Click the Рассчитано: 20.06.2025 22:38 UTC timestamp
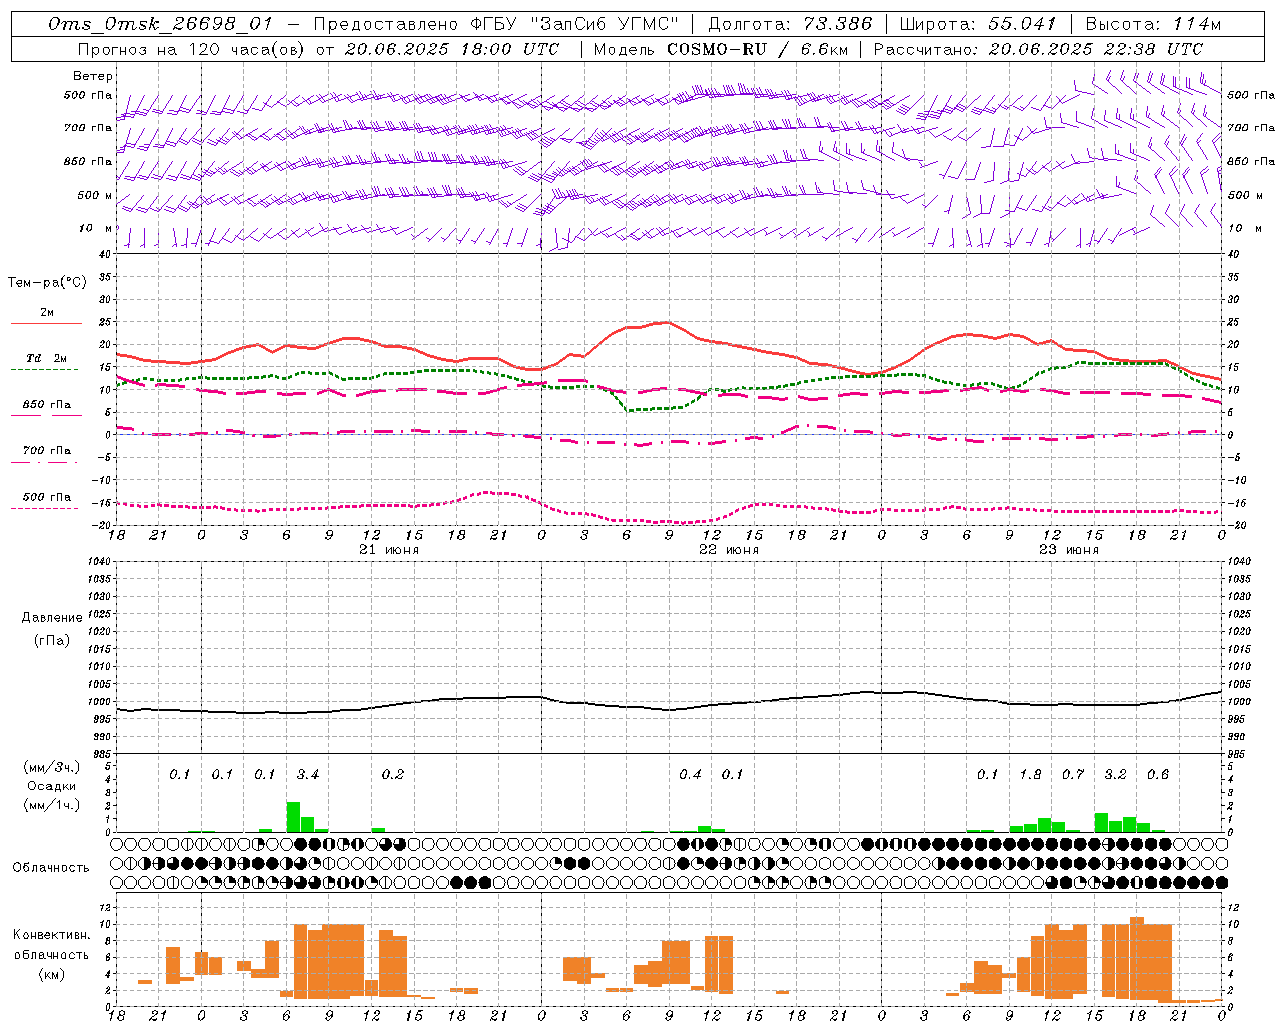The image size is (1280, 1024). click(x=1038, y=48)
